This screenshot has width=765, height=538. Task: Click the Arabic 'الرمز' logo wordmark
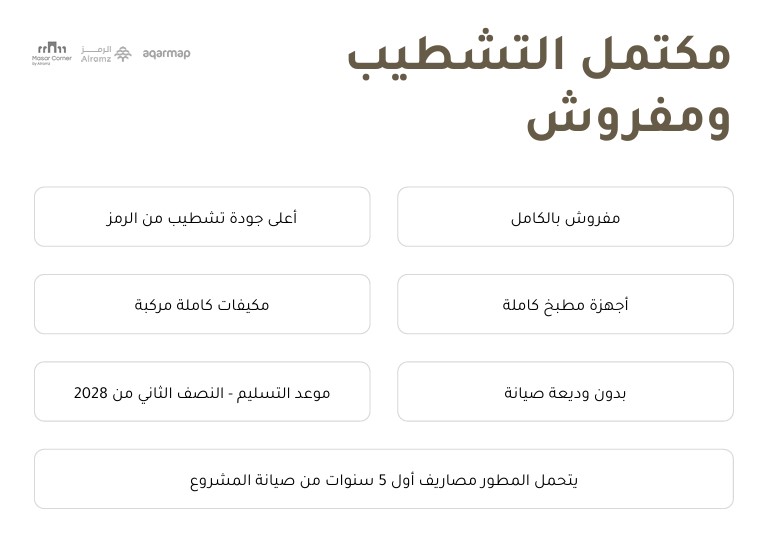point(94,48)
